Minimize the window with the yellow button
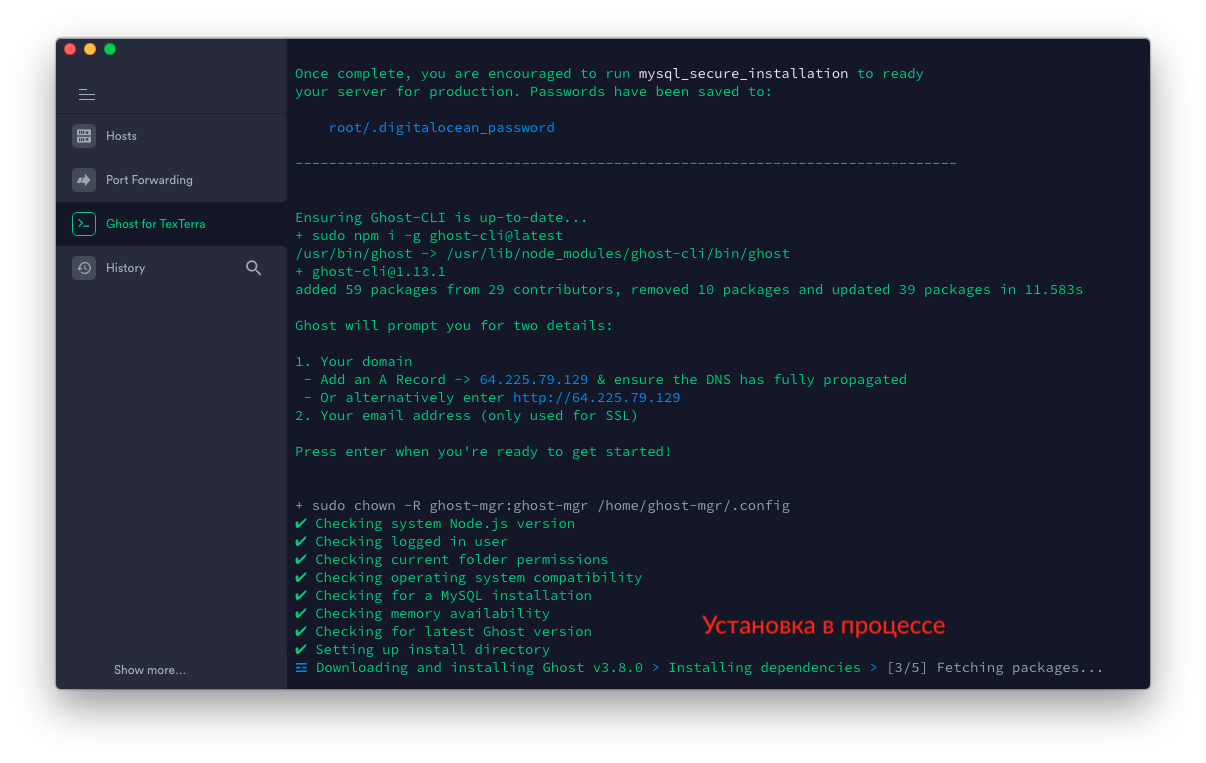The image size is (1206, 763). [90, 49]
